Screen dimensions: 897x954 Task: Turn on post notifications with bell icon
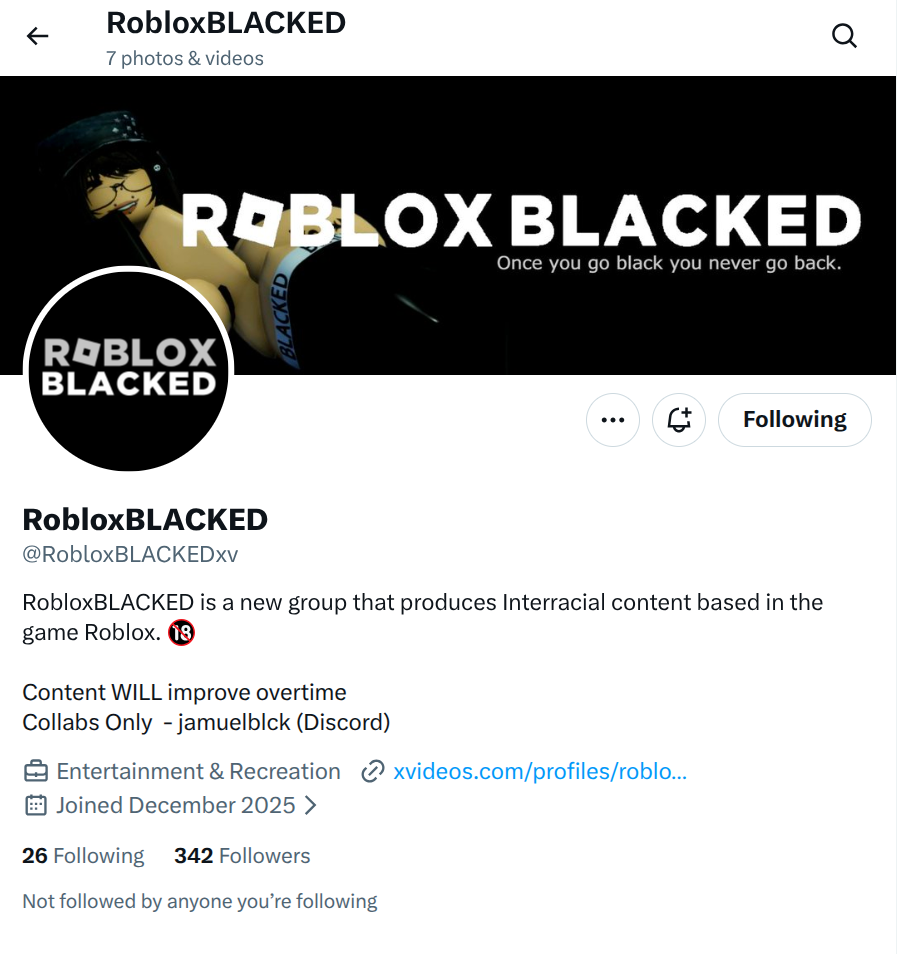679,420
